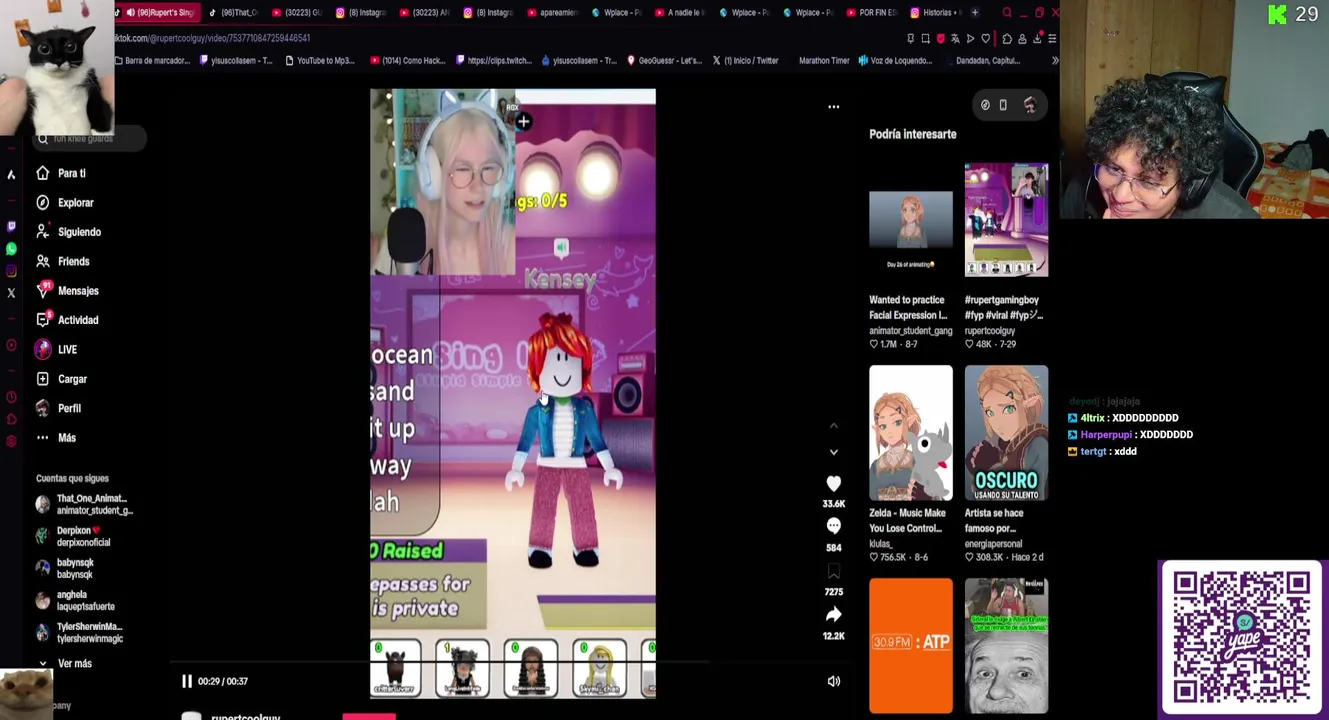
Task: Pause the playing video
Action: click(186, 681)
